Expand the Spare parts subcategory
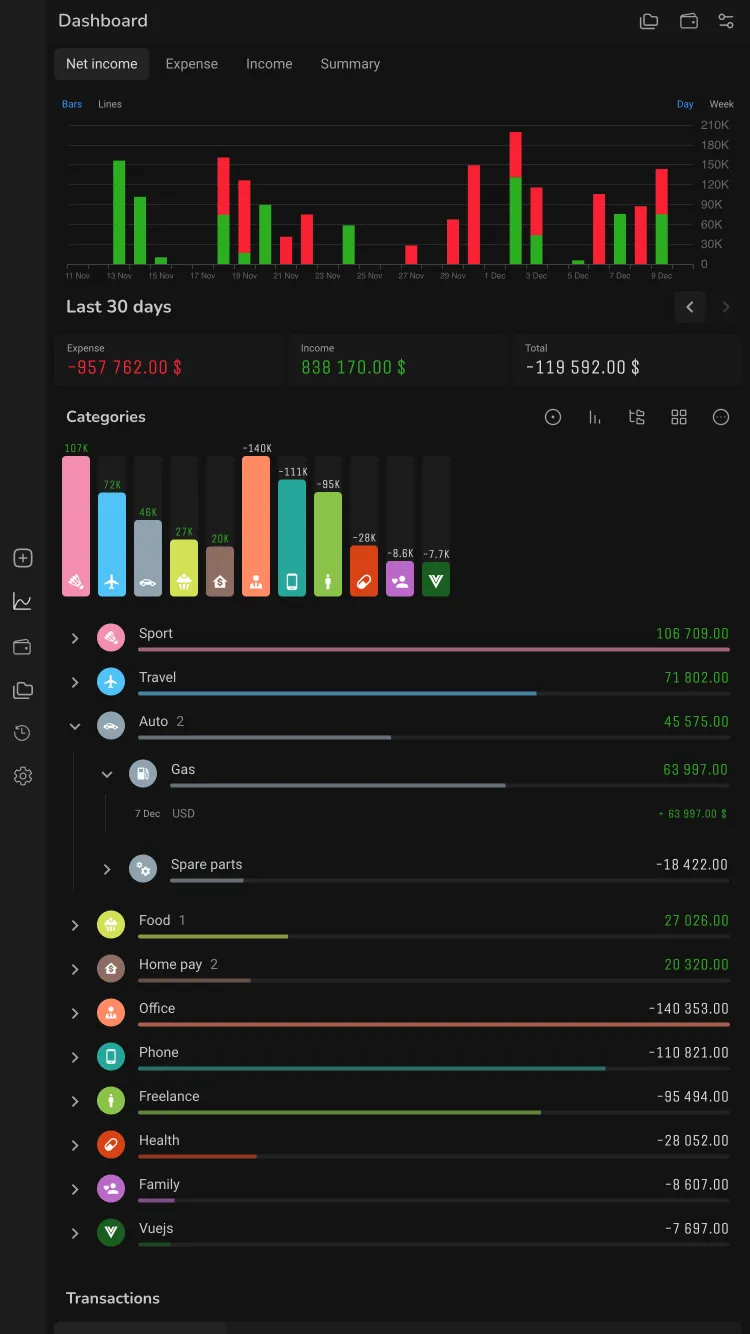750x1334 pixels. [107, 869]
